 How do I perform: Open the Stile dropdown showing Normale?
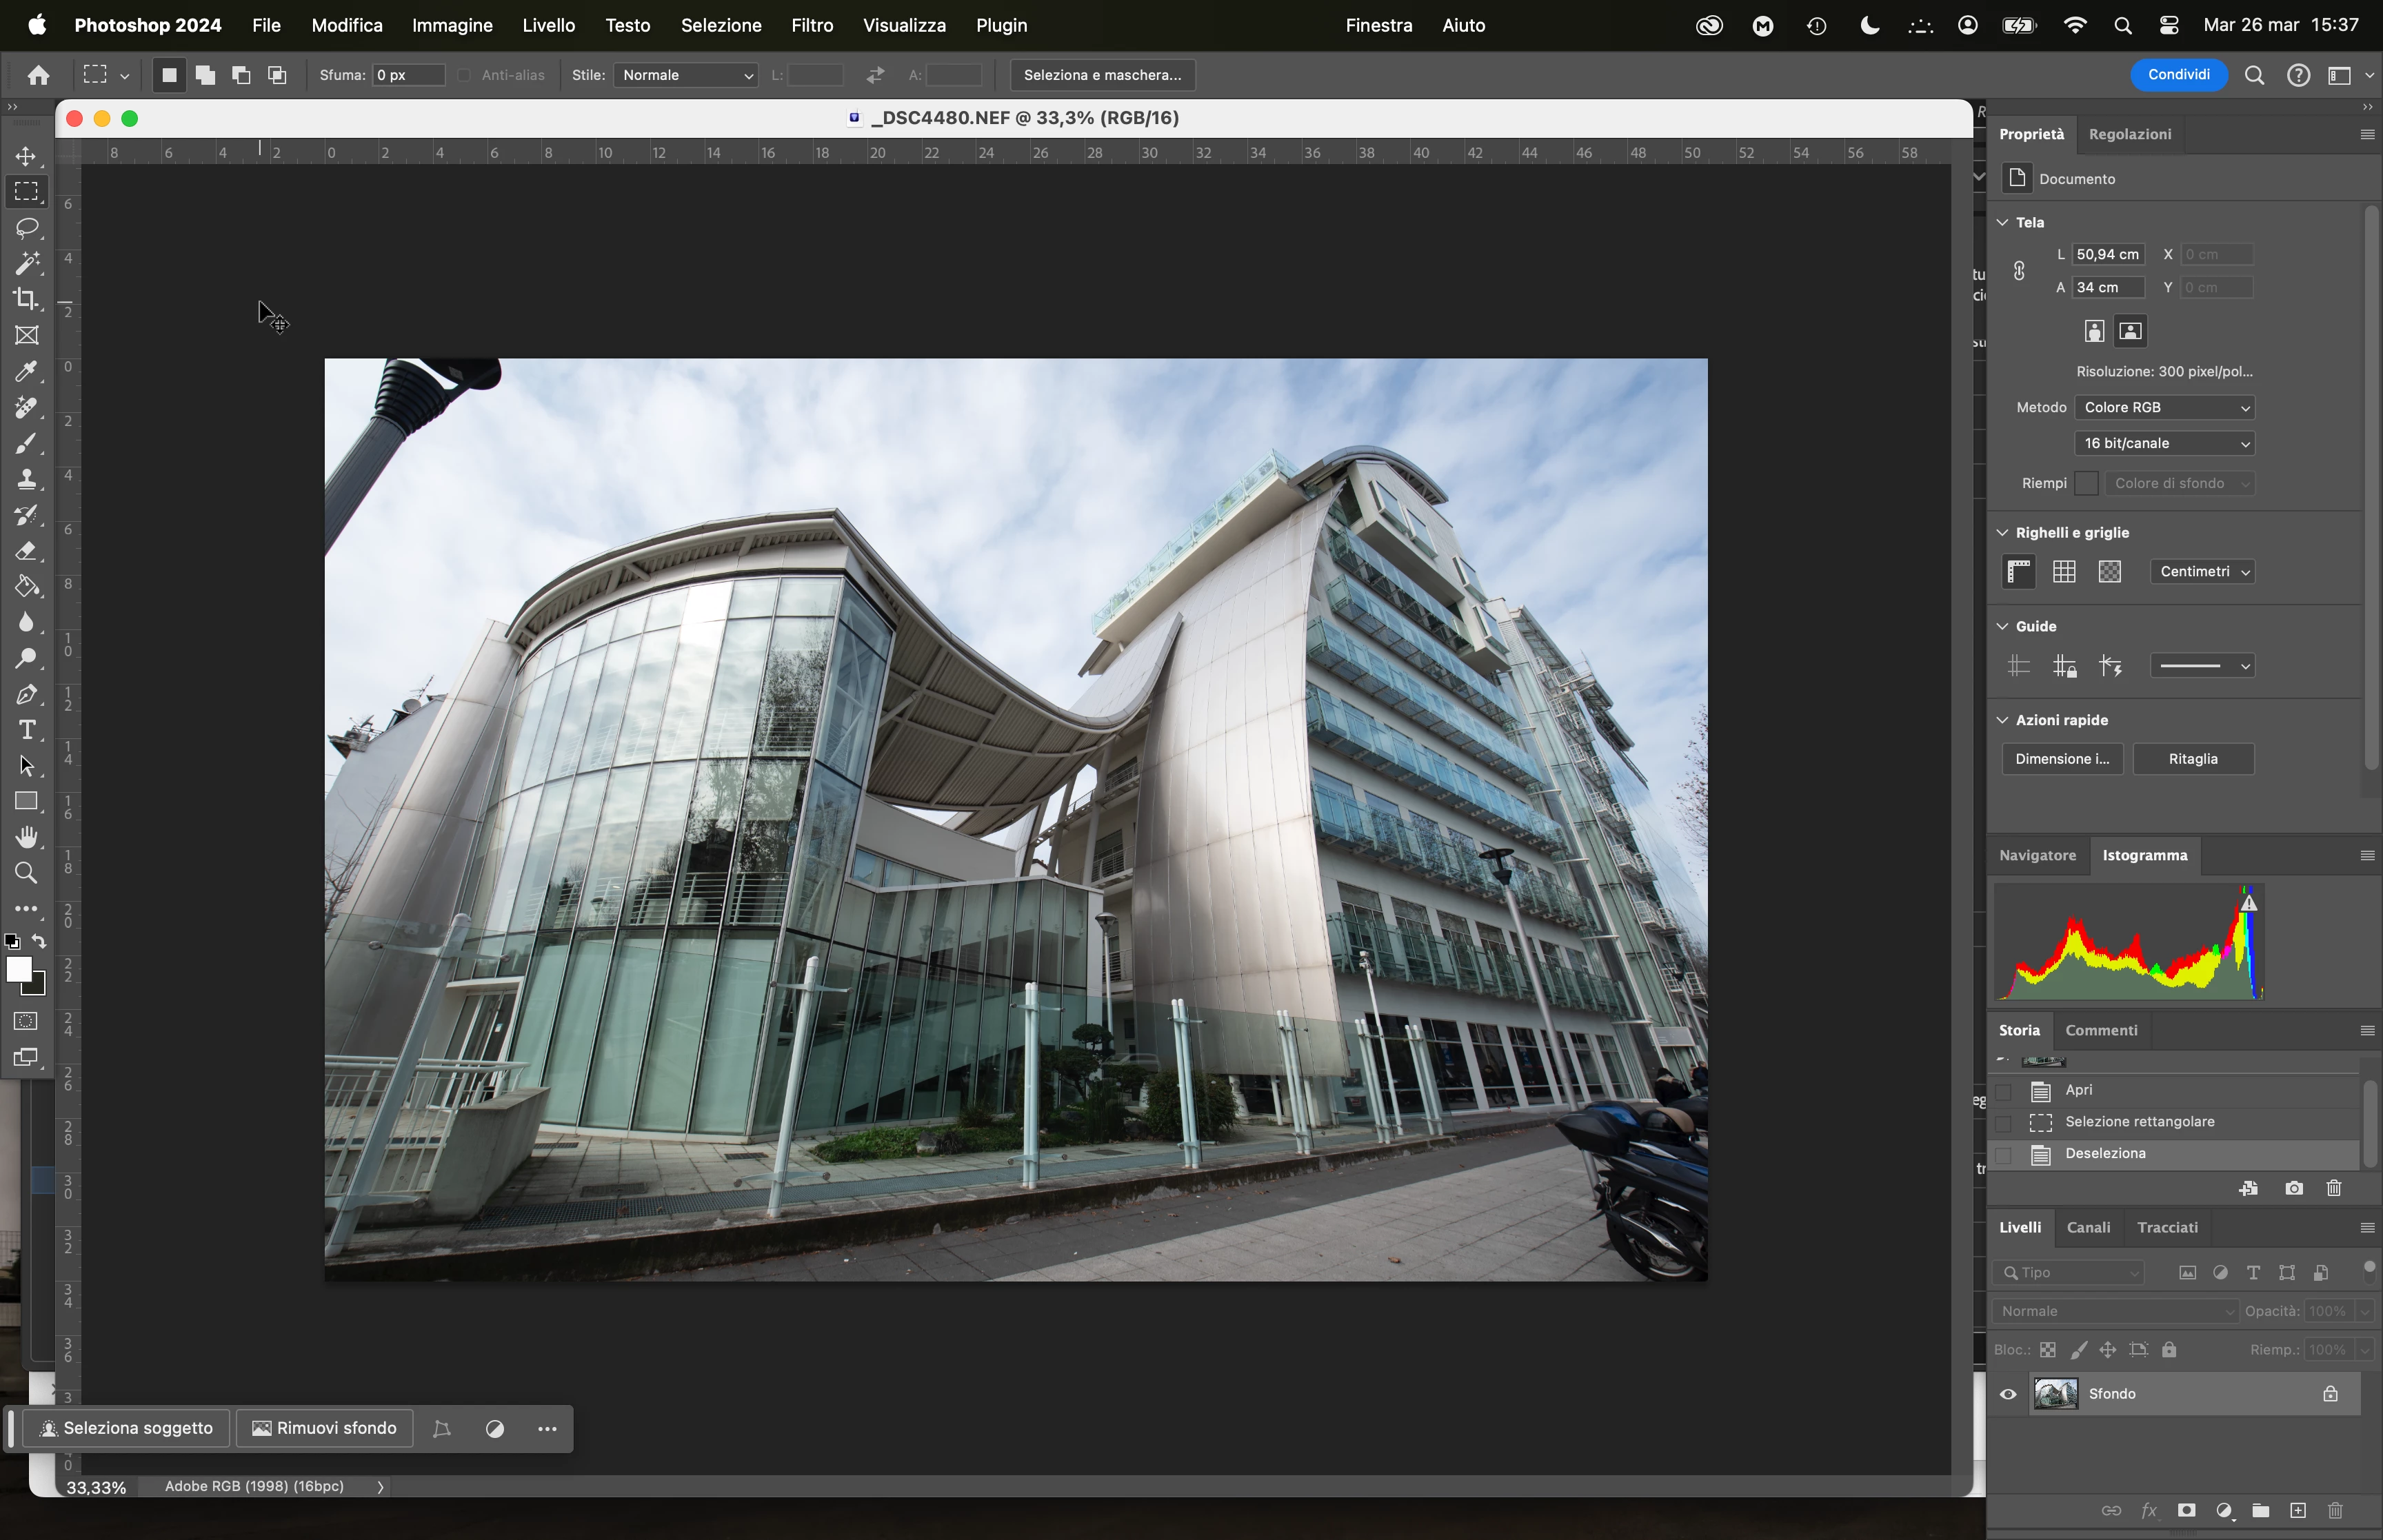tap(685, 75)
